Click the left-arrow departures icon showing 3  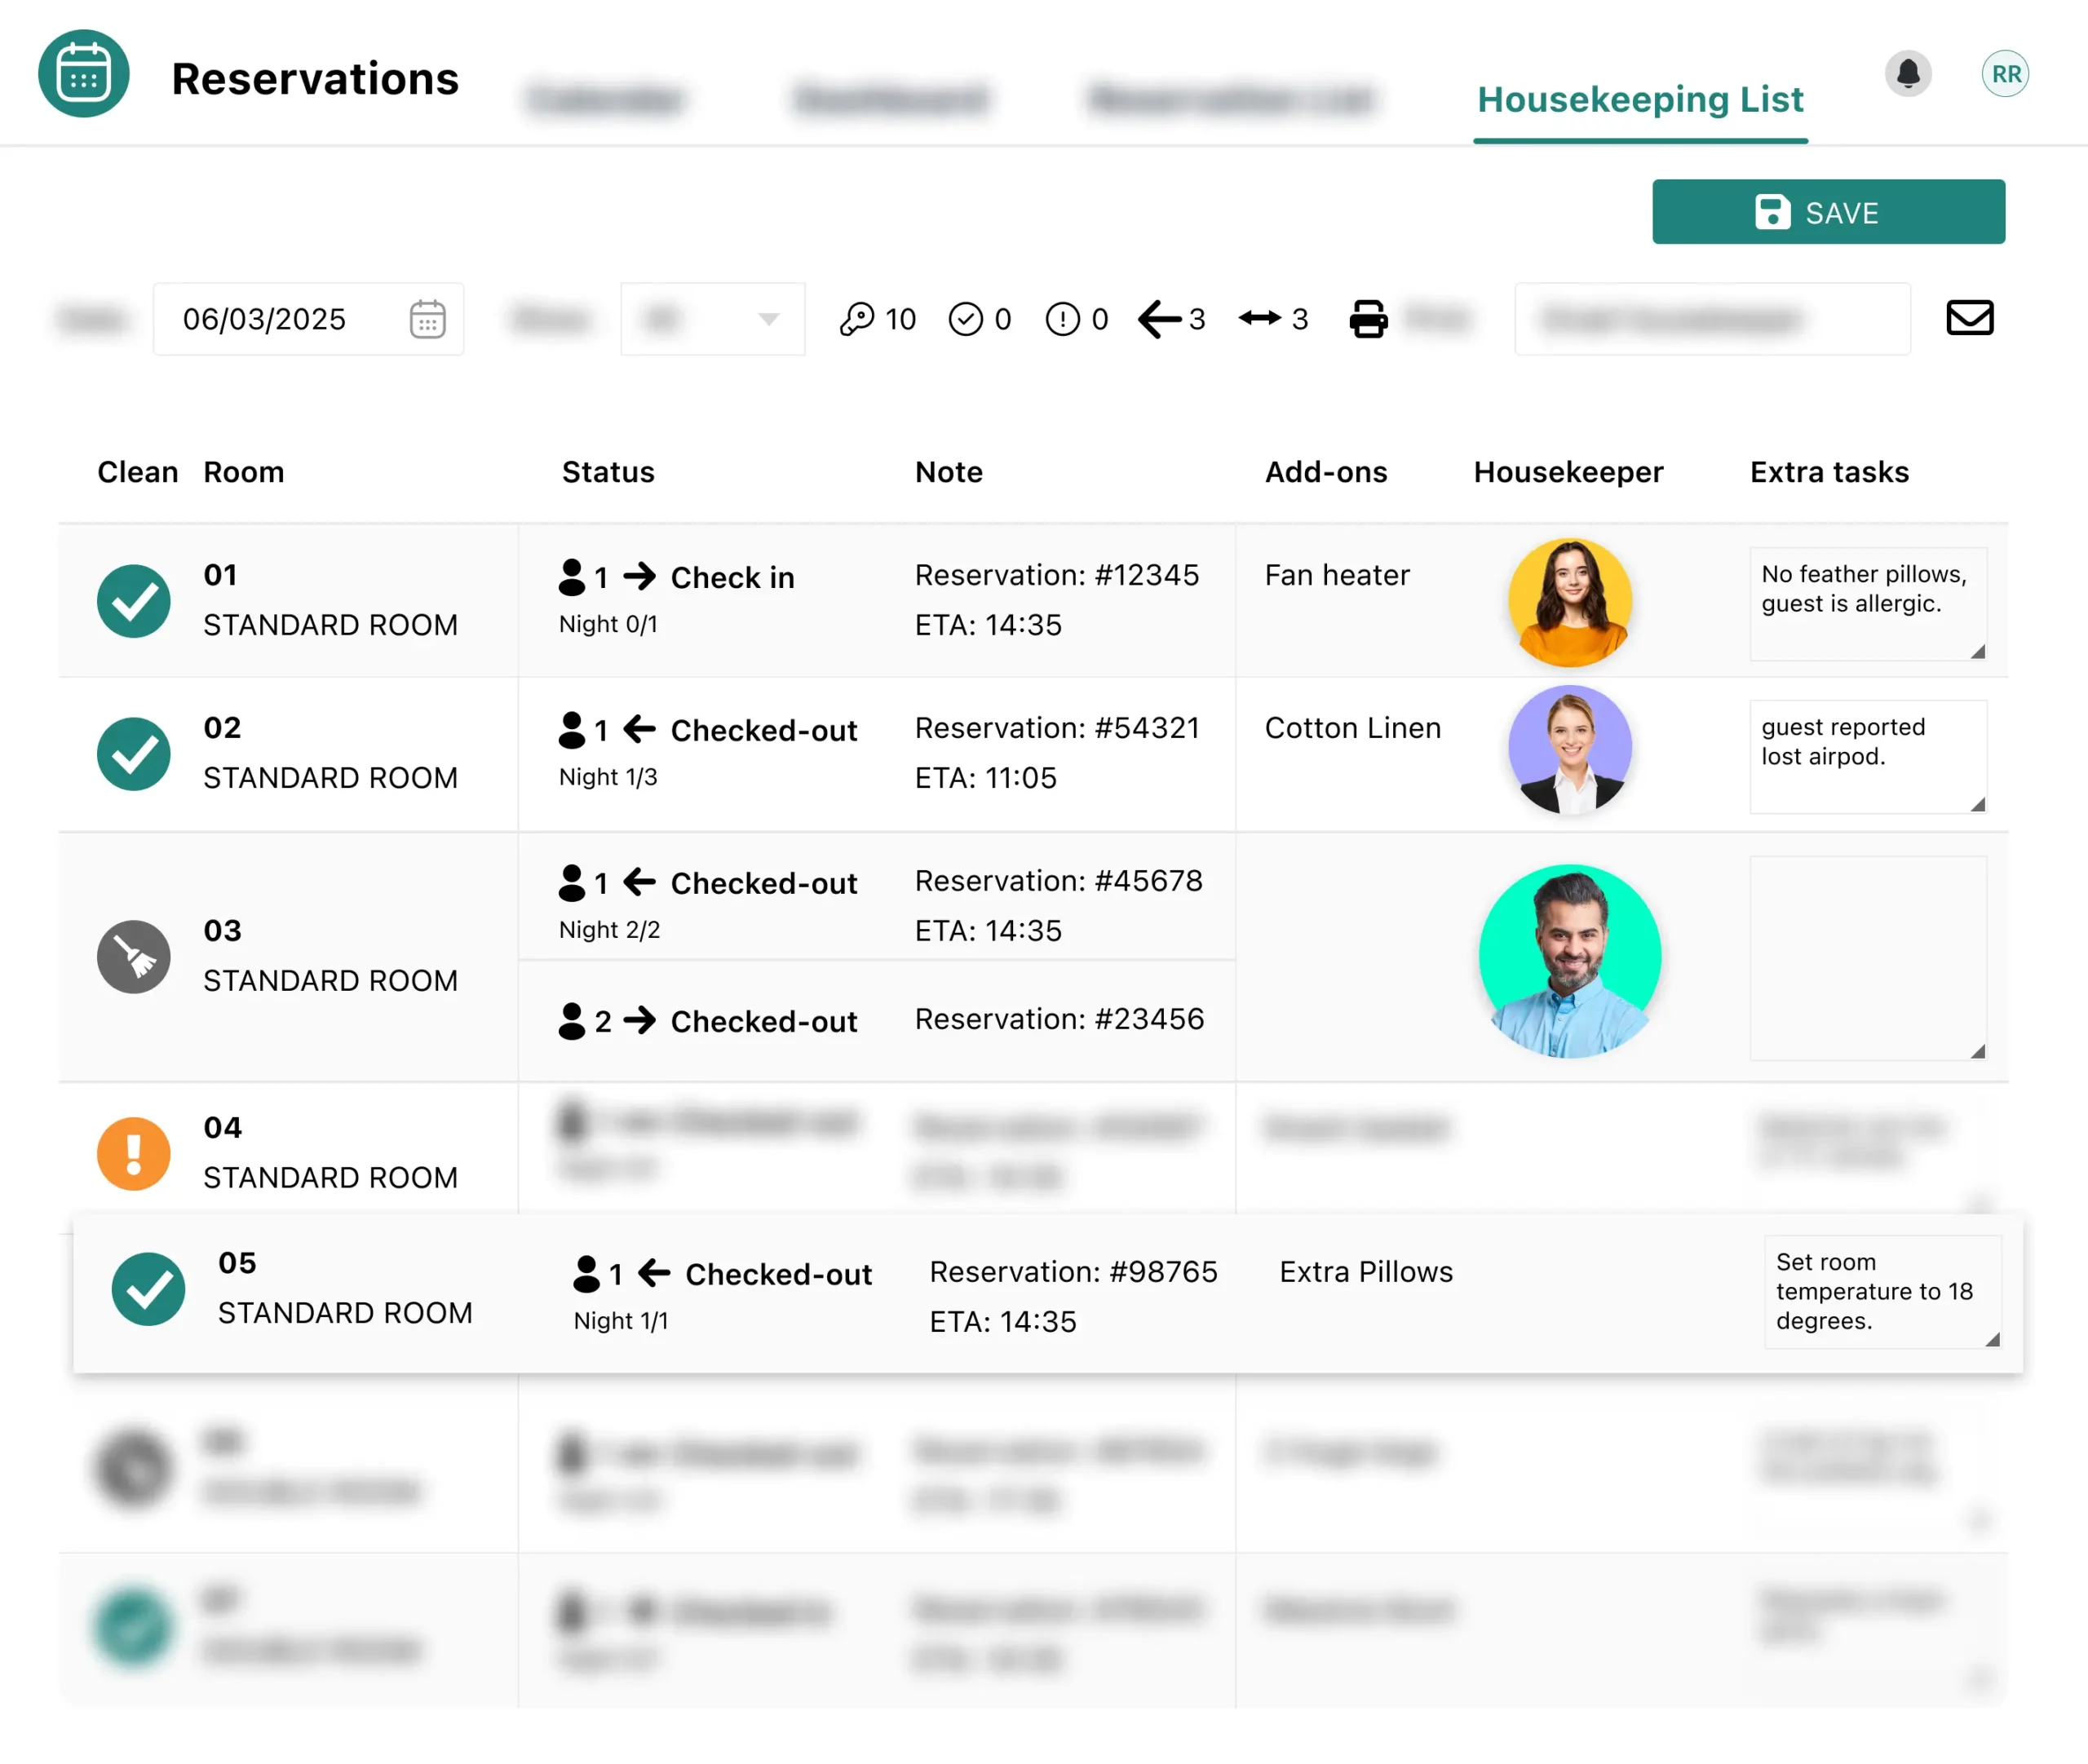(1159, 319)
